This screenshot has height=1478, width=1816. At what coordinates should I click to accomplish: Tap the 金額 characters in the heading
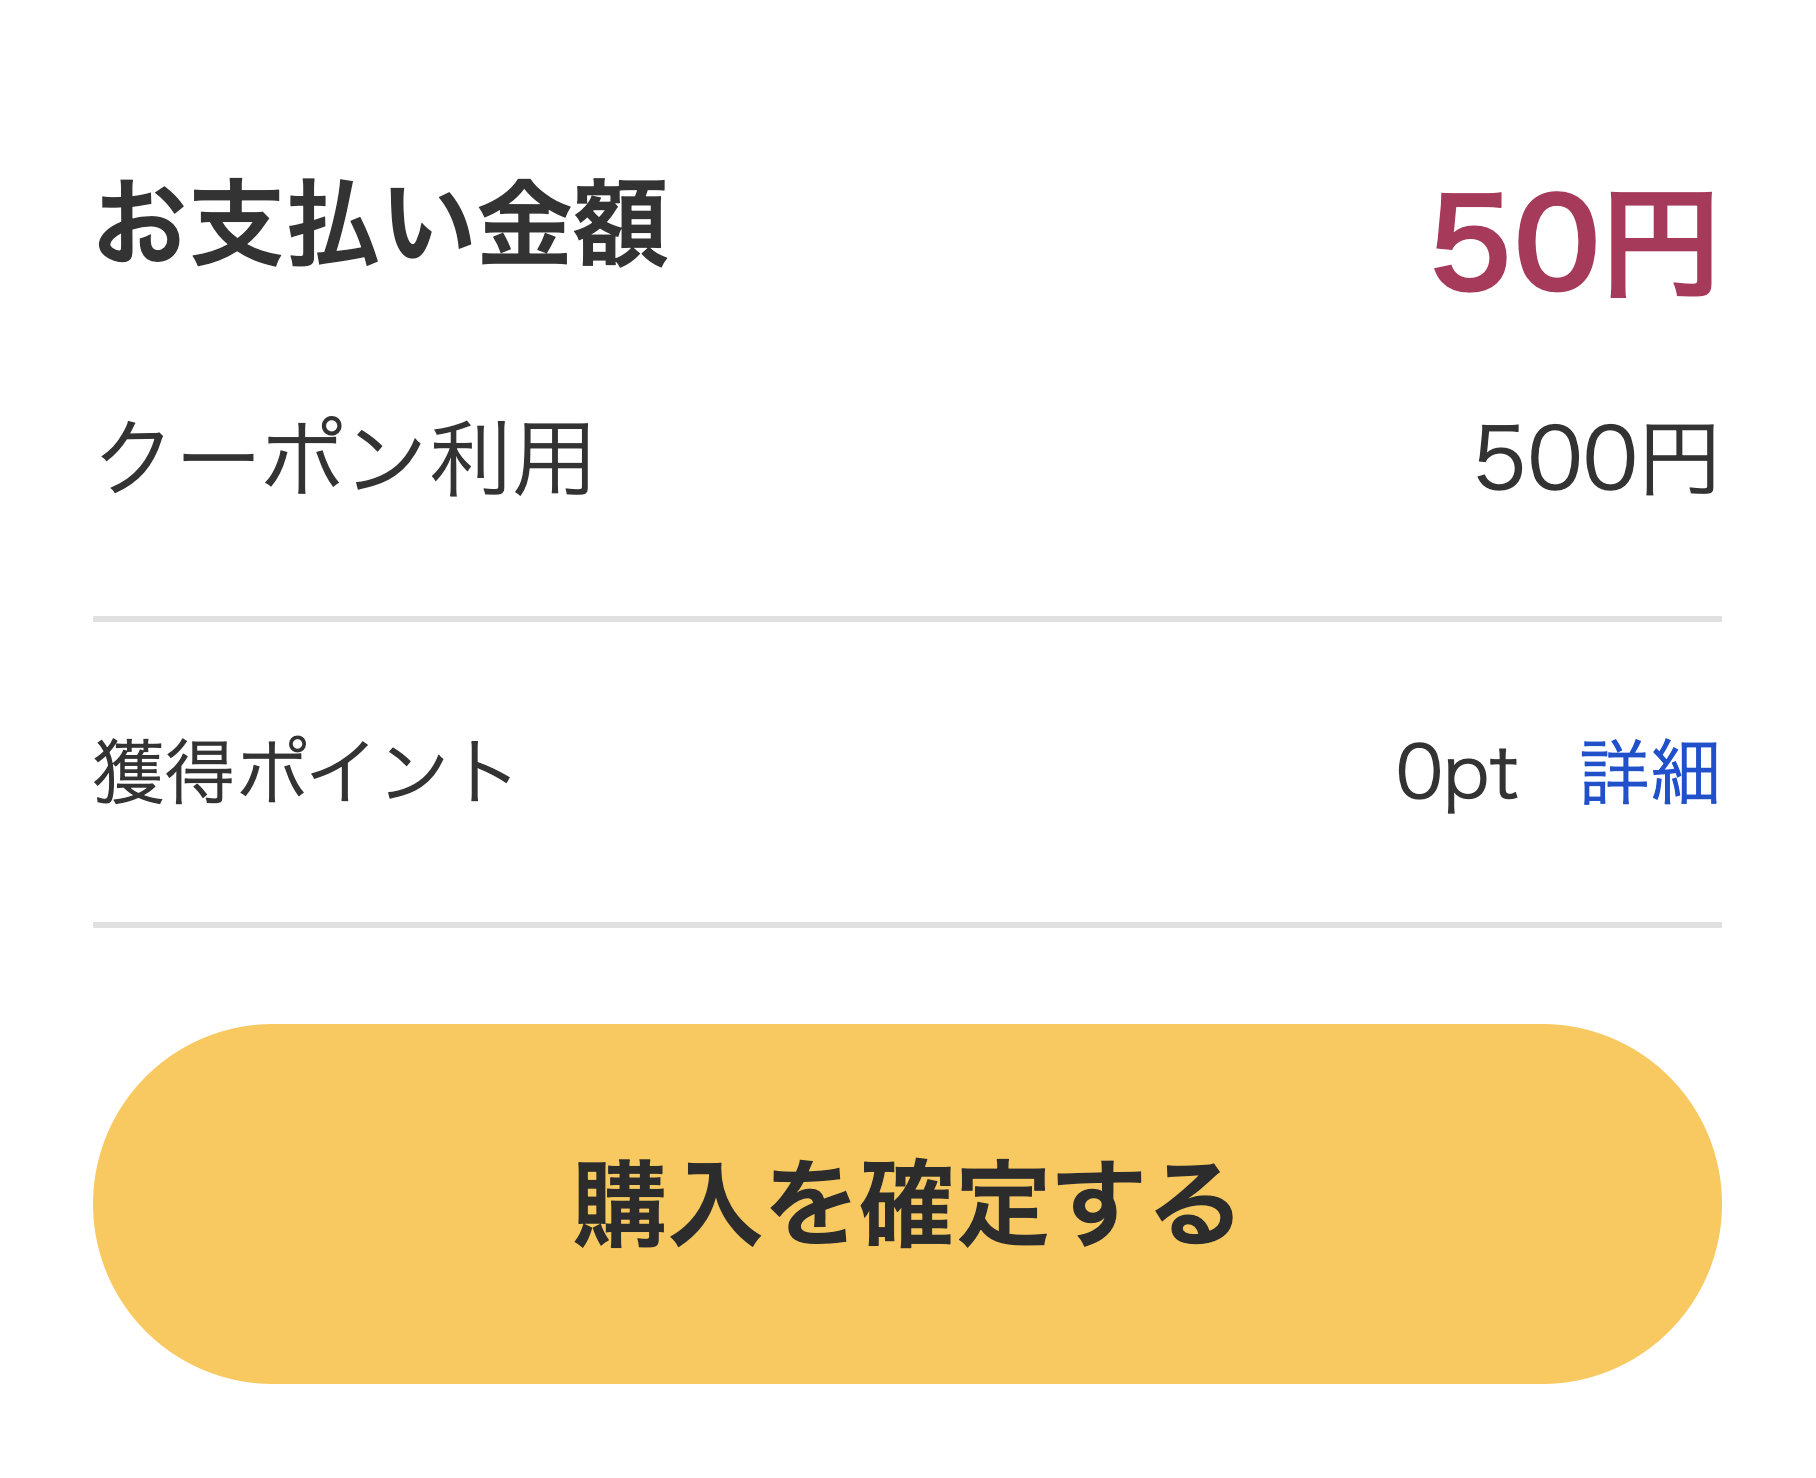click(573, 224)
